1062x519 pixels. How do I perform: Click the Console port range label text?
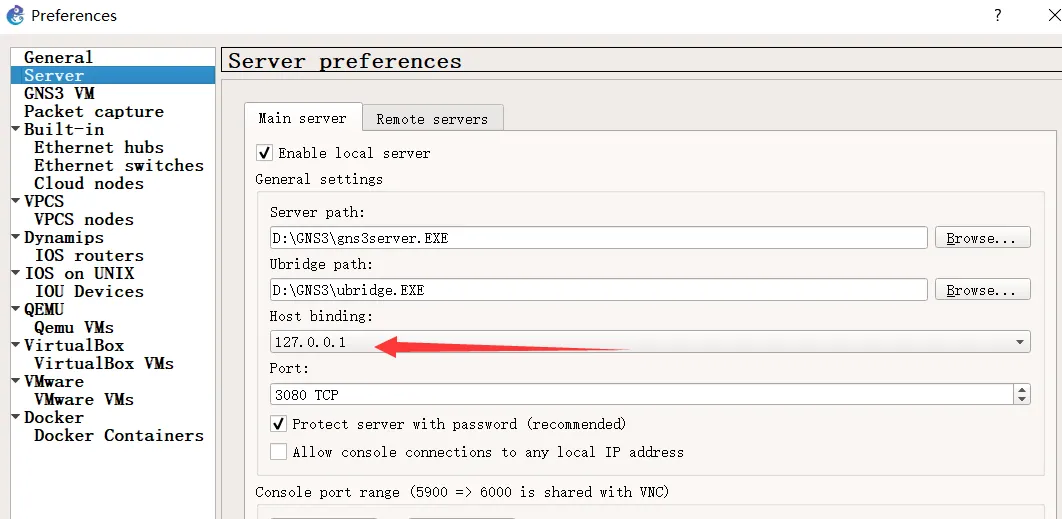click(463, 492)
